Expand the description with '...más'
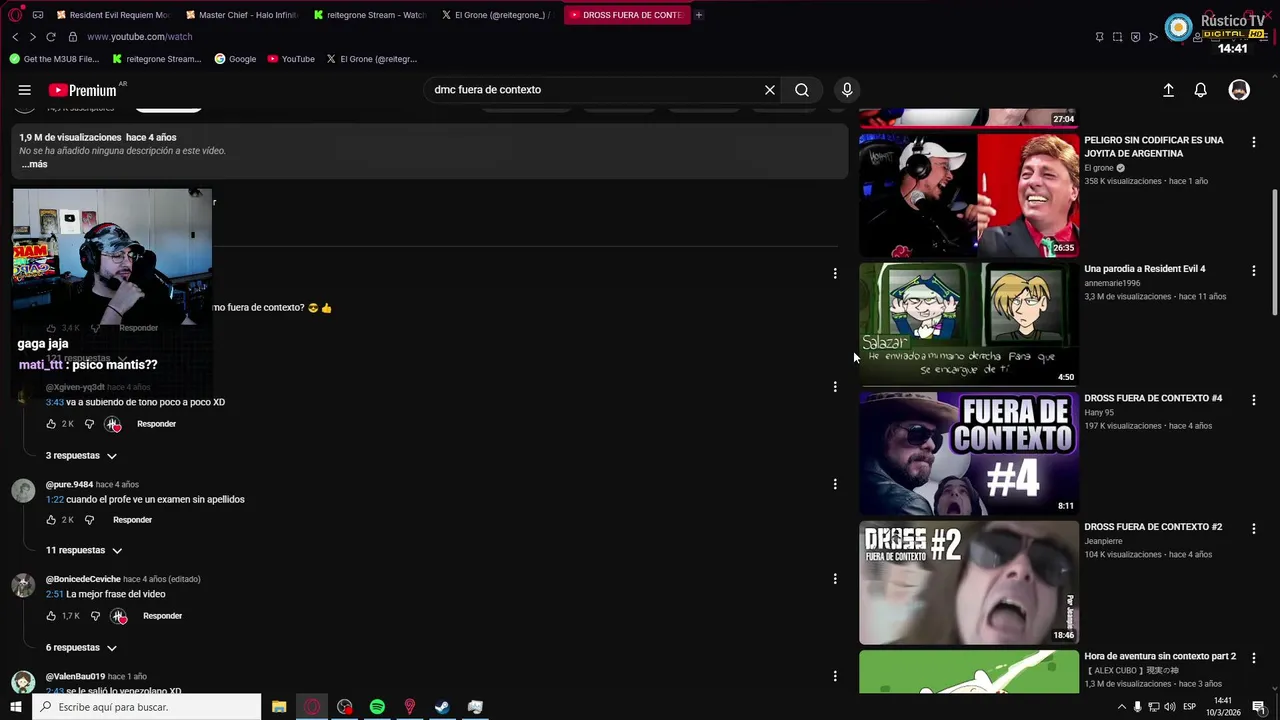The width and height of the screenshot is (1280, 720). coord(35,165)
